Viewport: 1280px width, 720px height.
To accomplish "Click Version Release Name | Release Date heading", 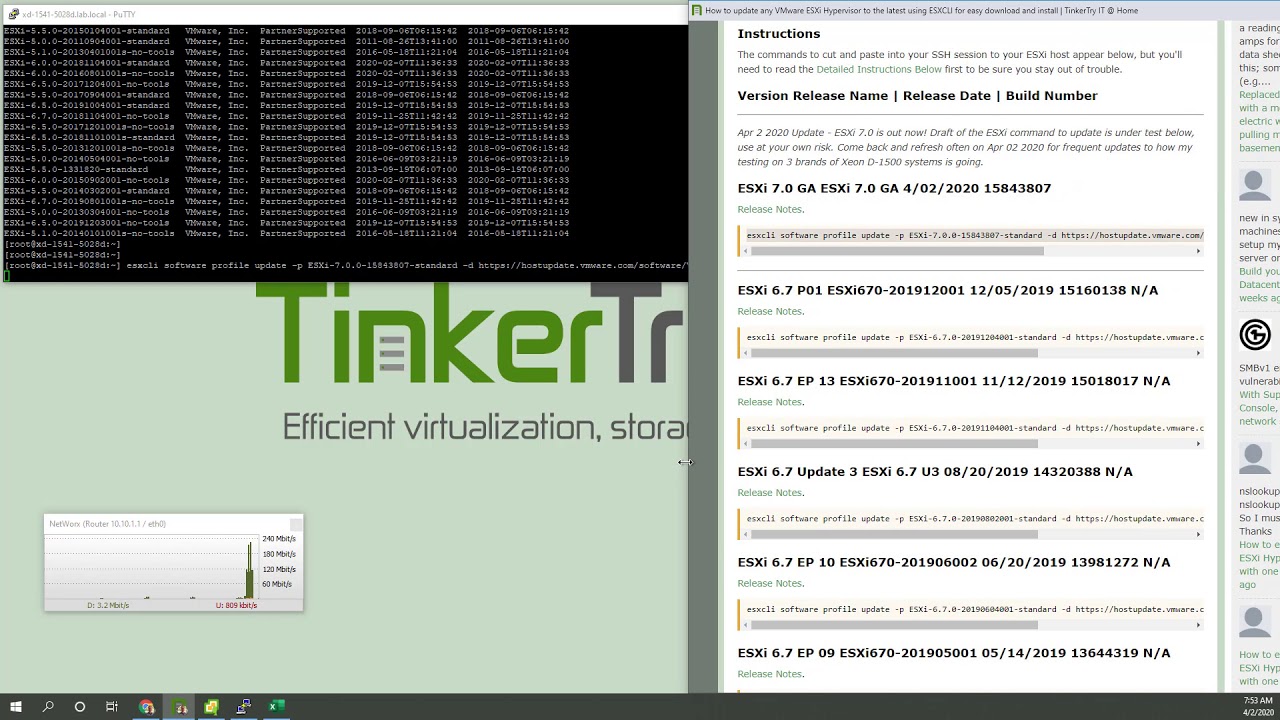I will [917, 96].
